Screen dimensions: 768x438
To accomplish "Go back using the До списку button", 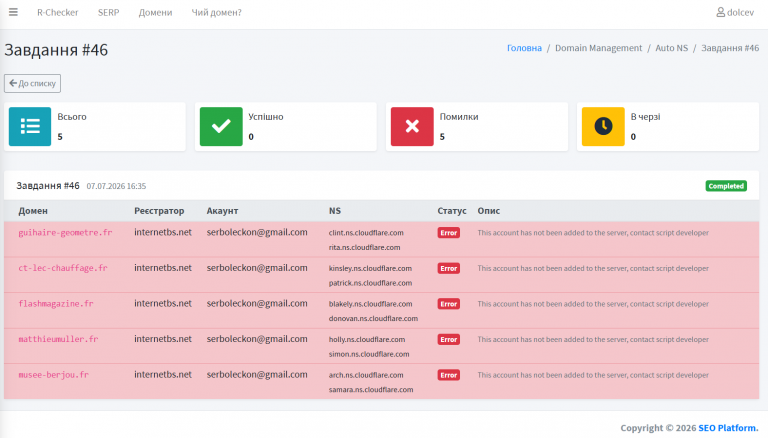I will click(32, 83).
